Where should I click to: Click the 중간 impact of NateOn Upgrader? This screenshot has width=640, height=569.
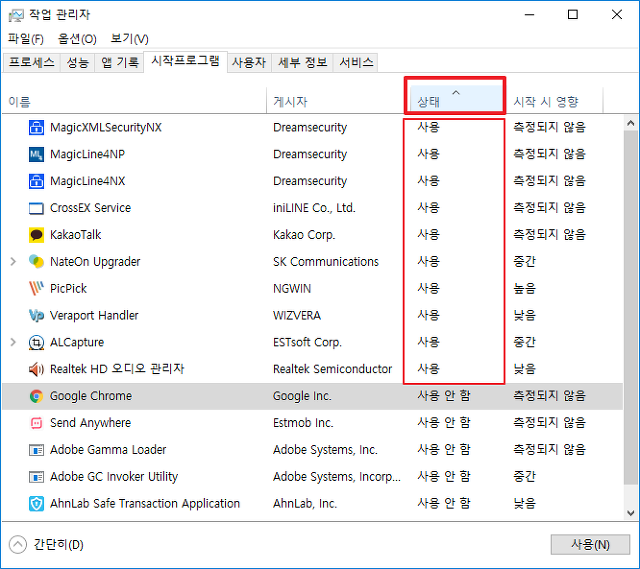(x=524, y=262)
